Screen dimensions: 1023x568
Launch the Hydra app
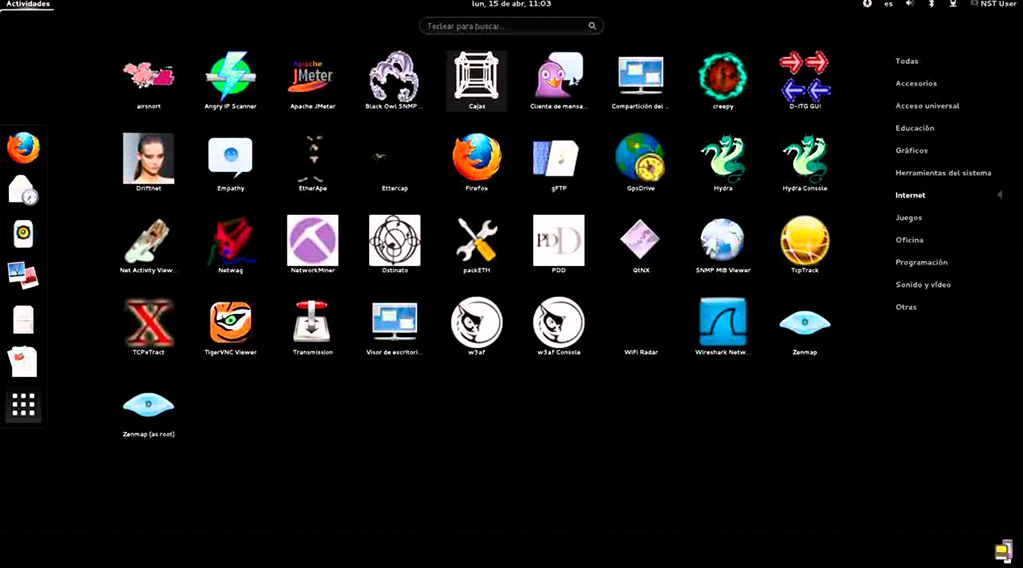point(722,163)
